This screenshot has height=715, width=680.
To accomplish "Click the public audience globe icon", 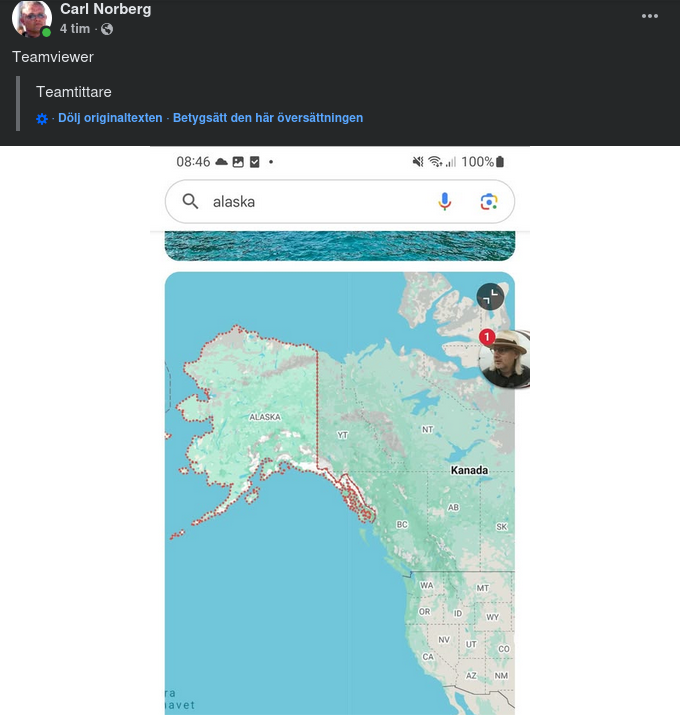I will [x=107, y=29].
